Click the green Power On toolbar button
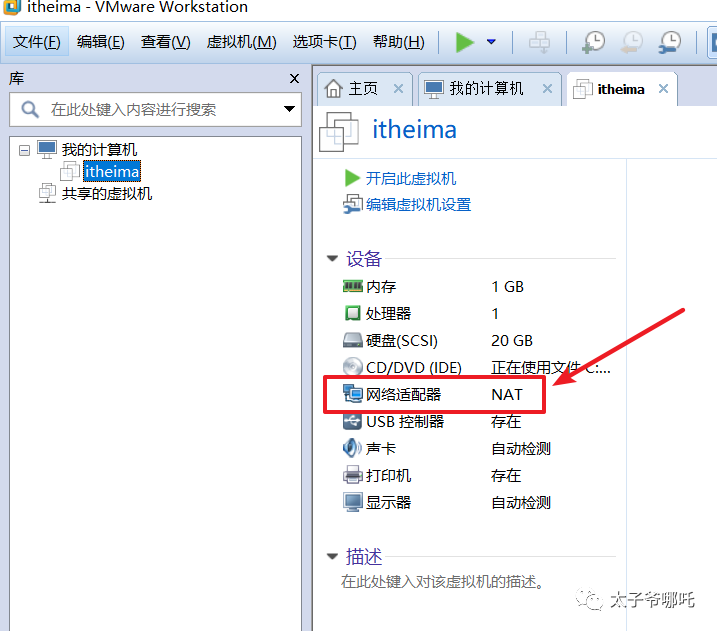This screenshot has width=717, height=631. point(465,42)
